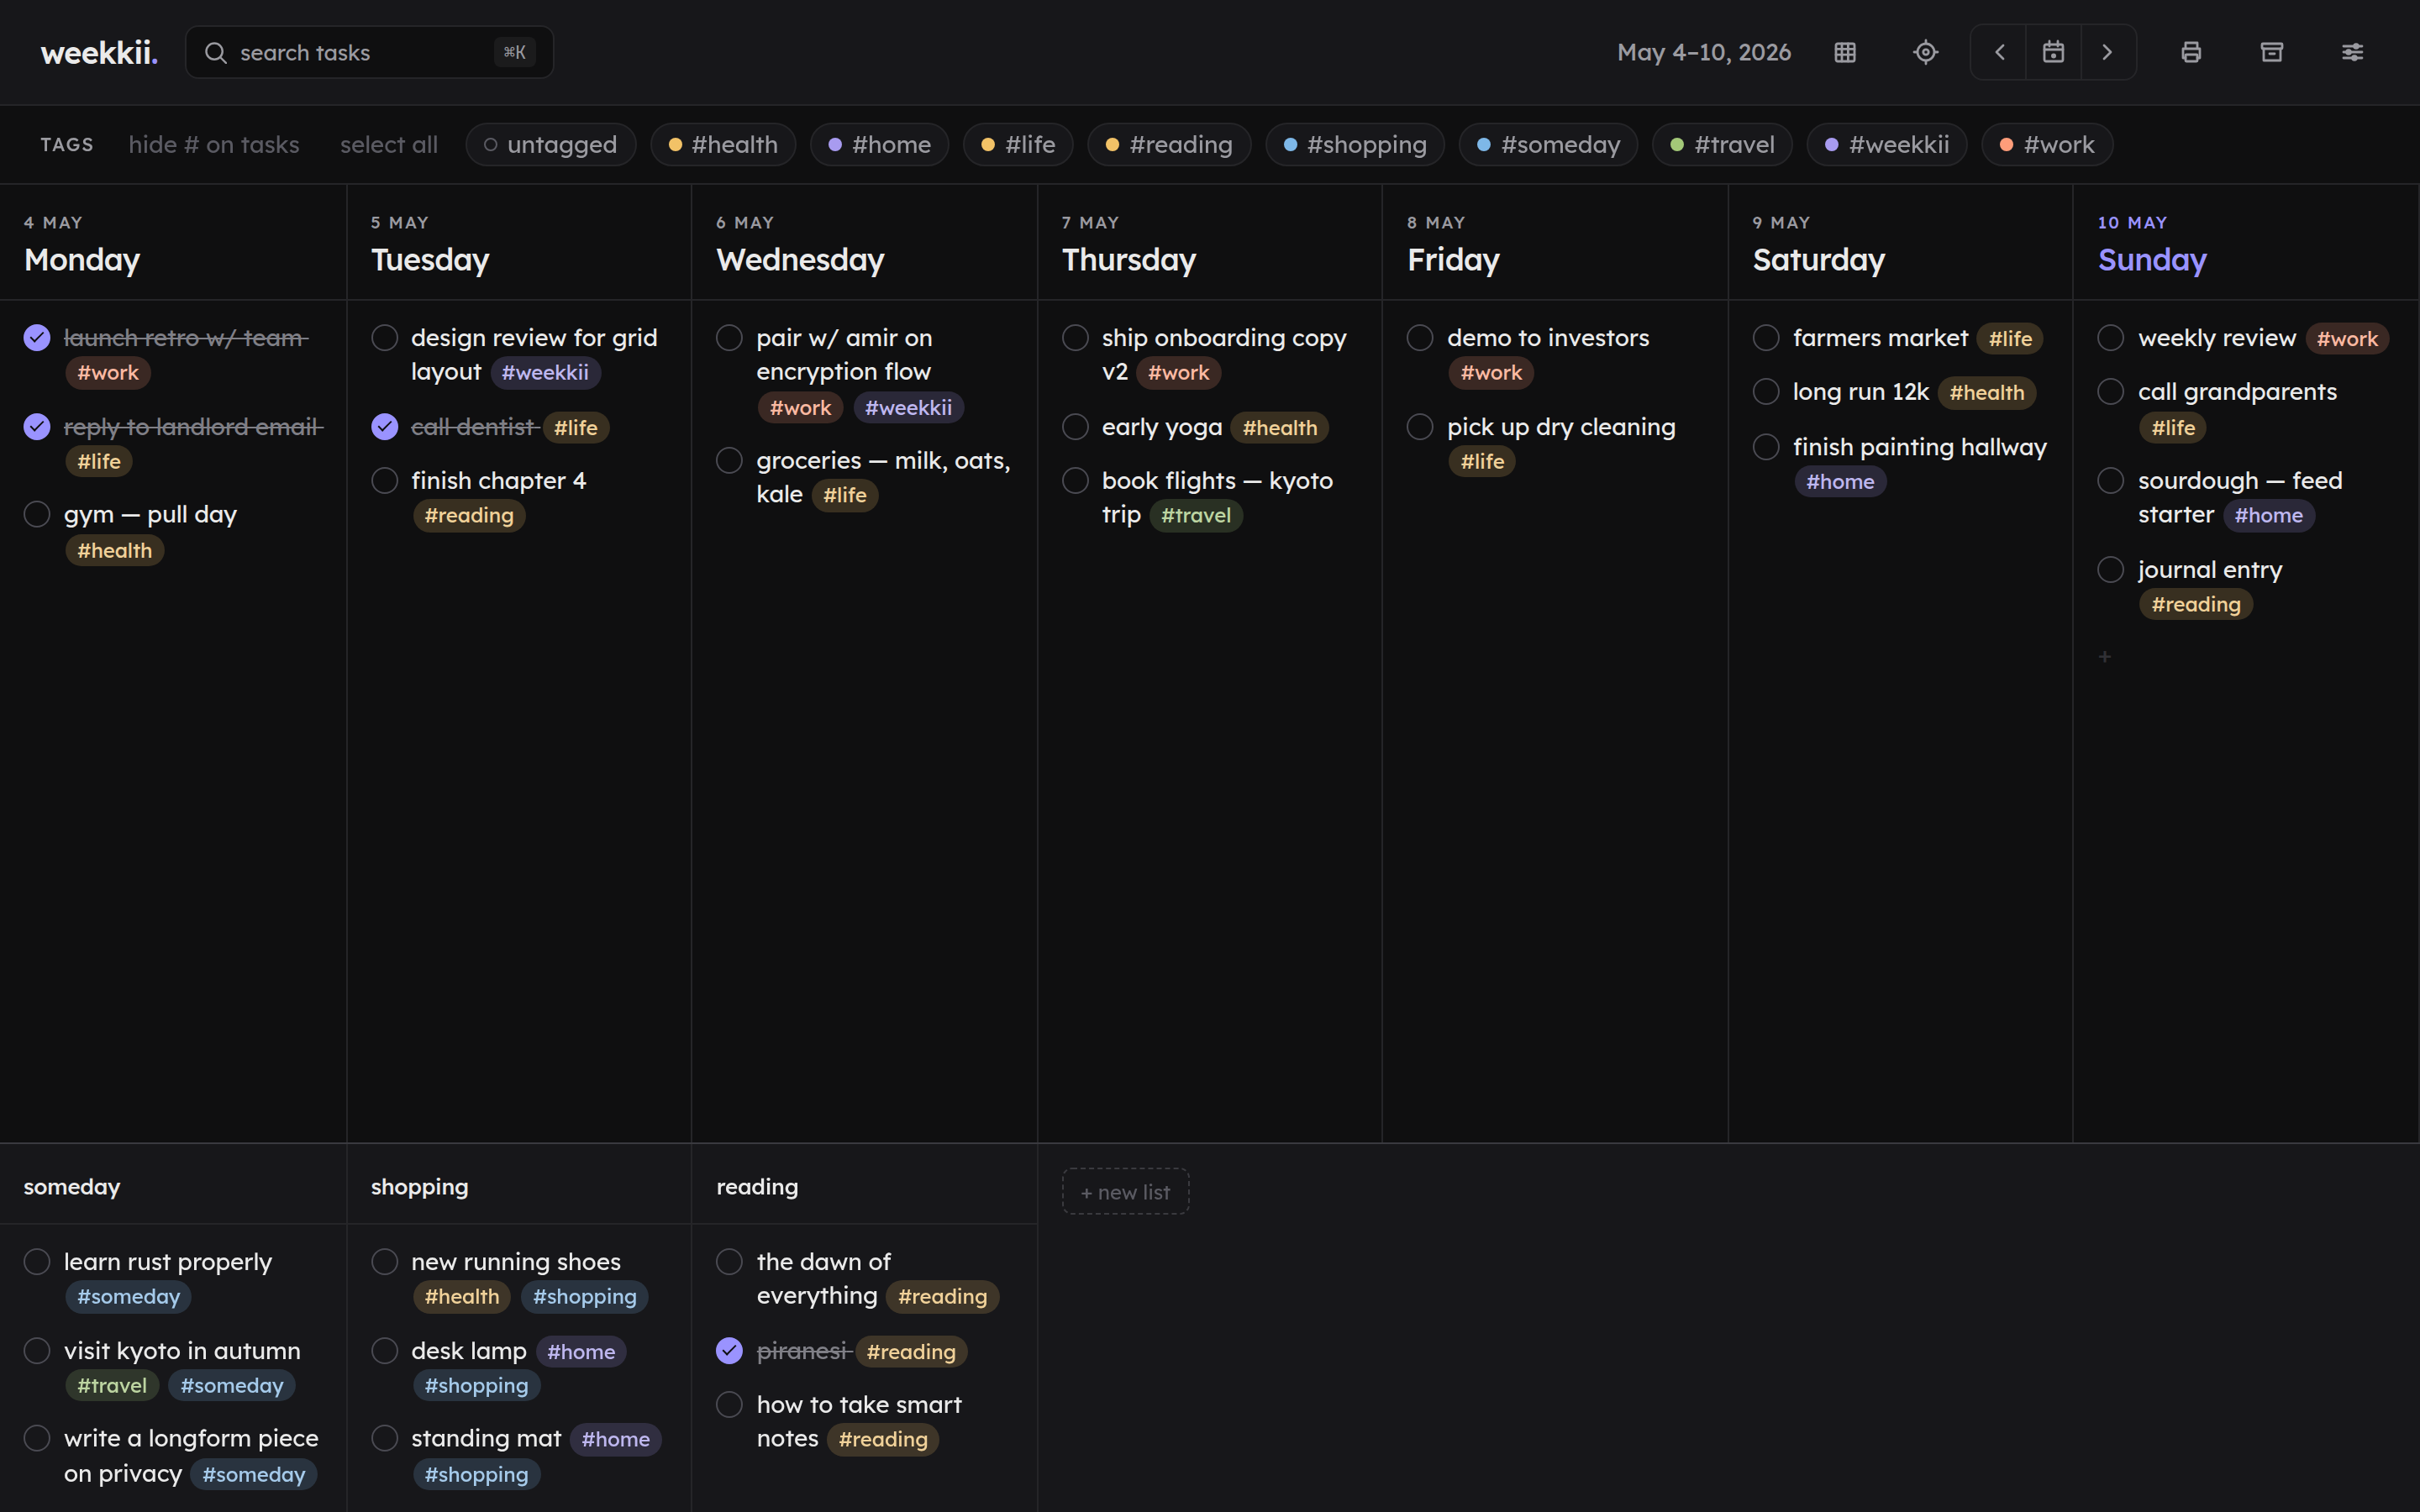Filter by #weekkii tag in filter bar
The height and width of the screenshot is (1512, 2420).
(1887, 145)
